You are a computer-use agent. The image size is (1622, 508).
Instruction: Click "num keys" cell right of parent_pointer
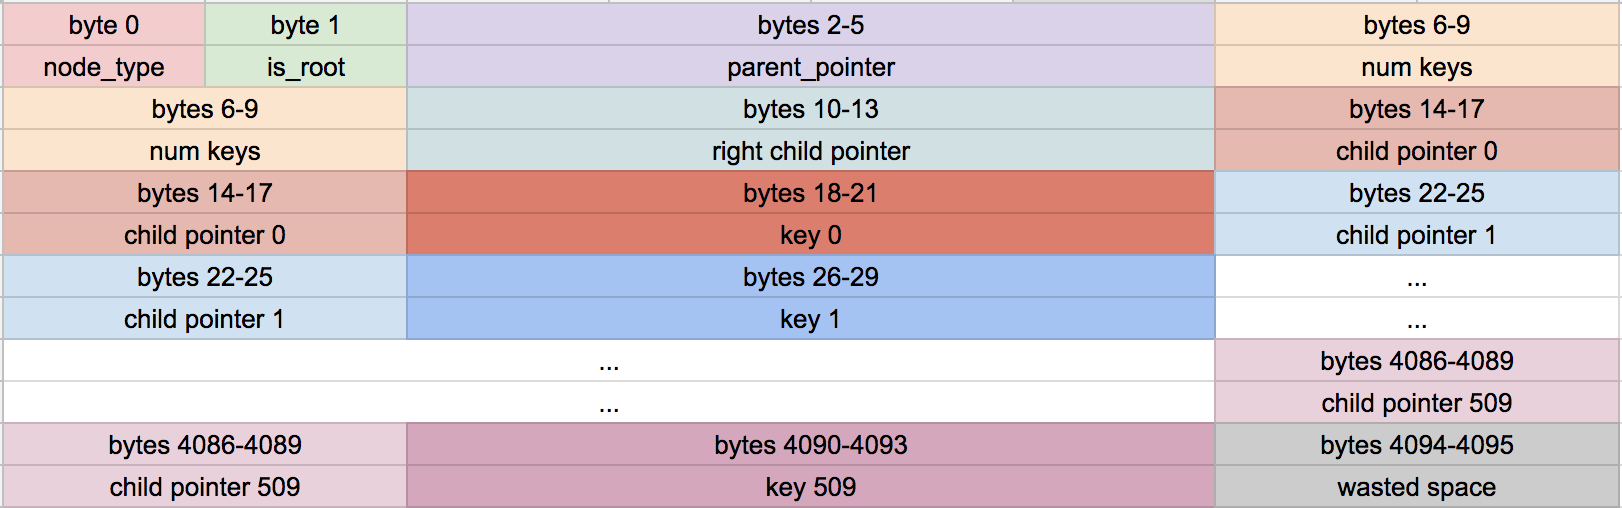click(x=1416, y=67)
